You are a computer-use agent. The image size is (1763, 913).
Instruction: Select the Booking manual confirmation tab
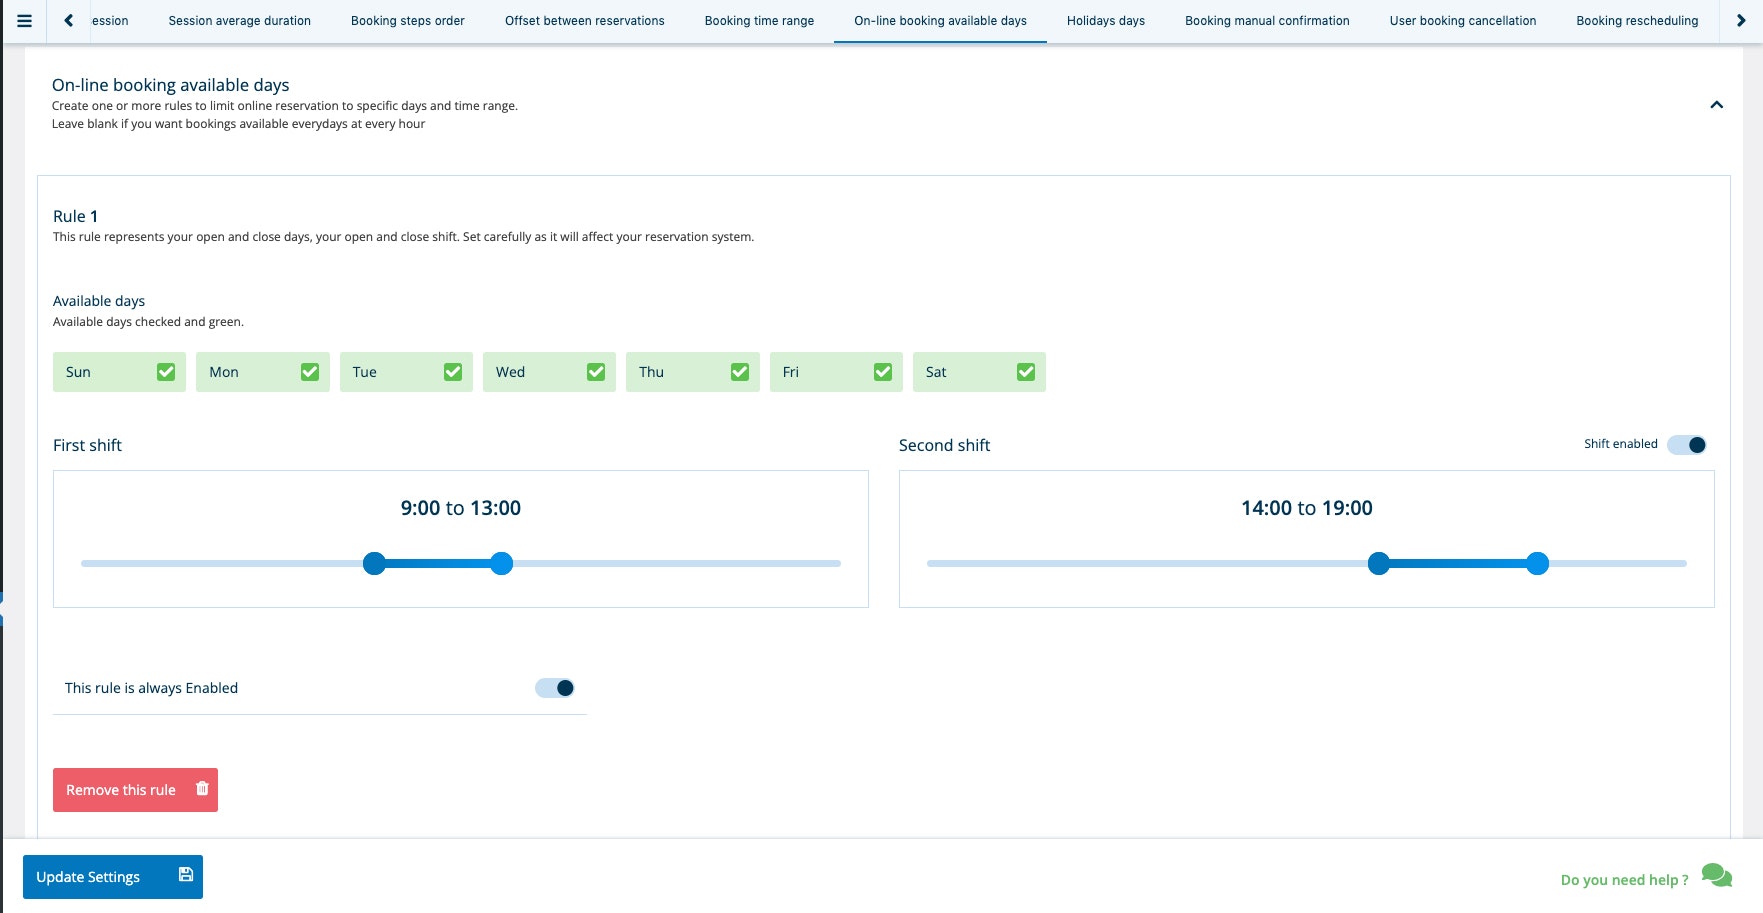(1266, 20)
